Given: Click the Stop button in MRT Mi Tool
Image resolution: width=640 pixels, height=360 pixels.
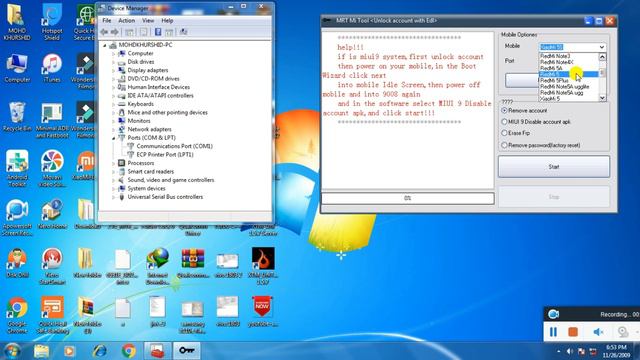Looking at the screenshot, I should 554,197.
